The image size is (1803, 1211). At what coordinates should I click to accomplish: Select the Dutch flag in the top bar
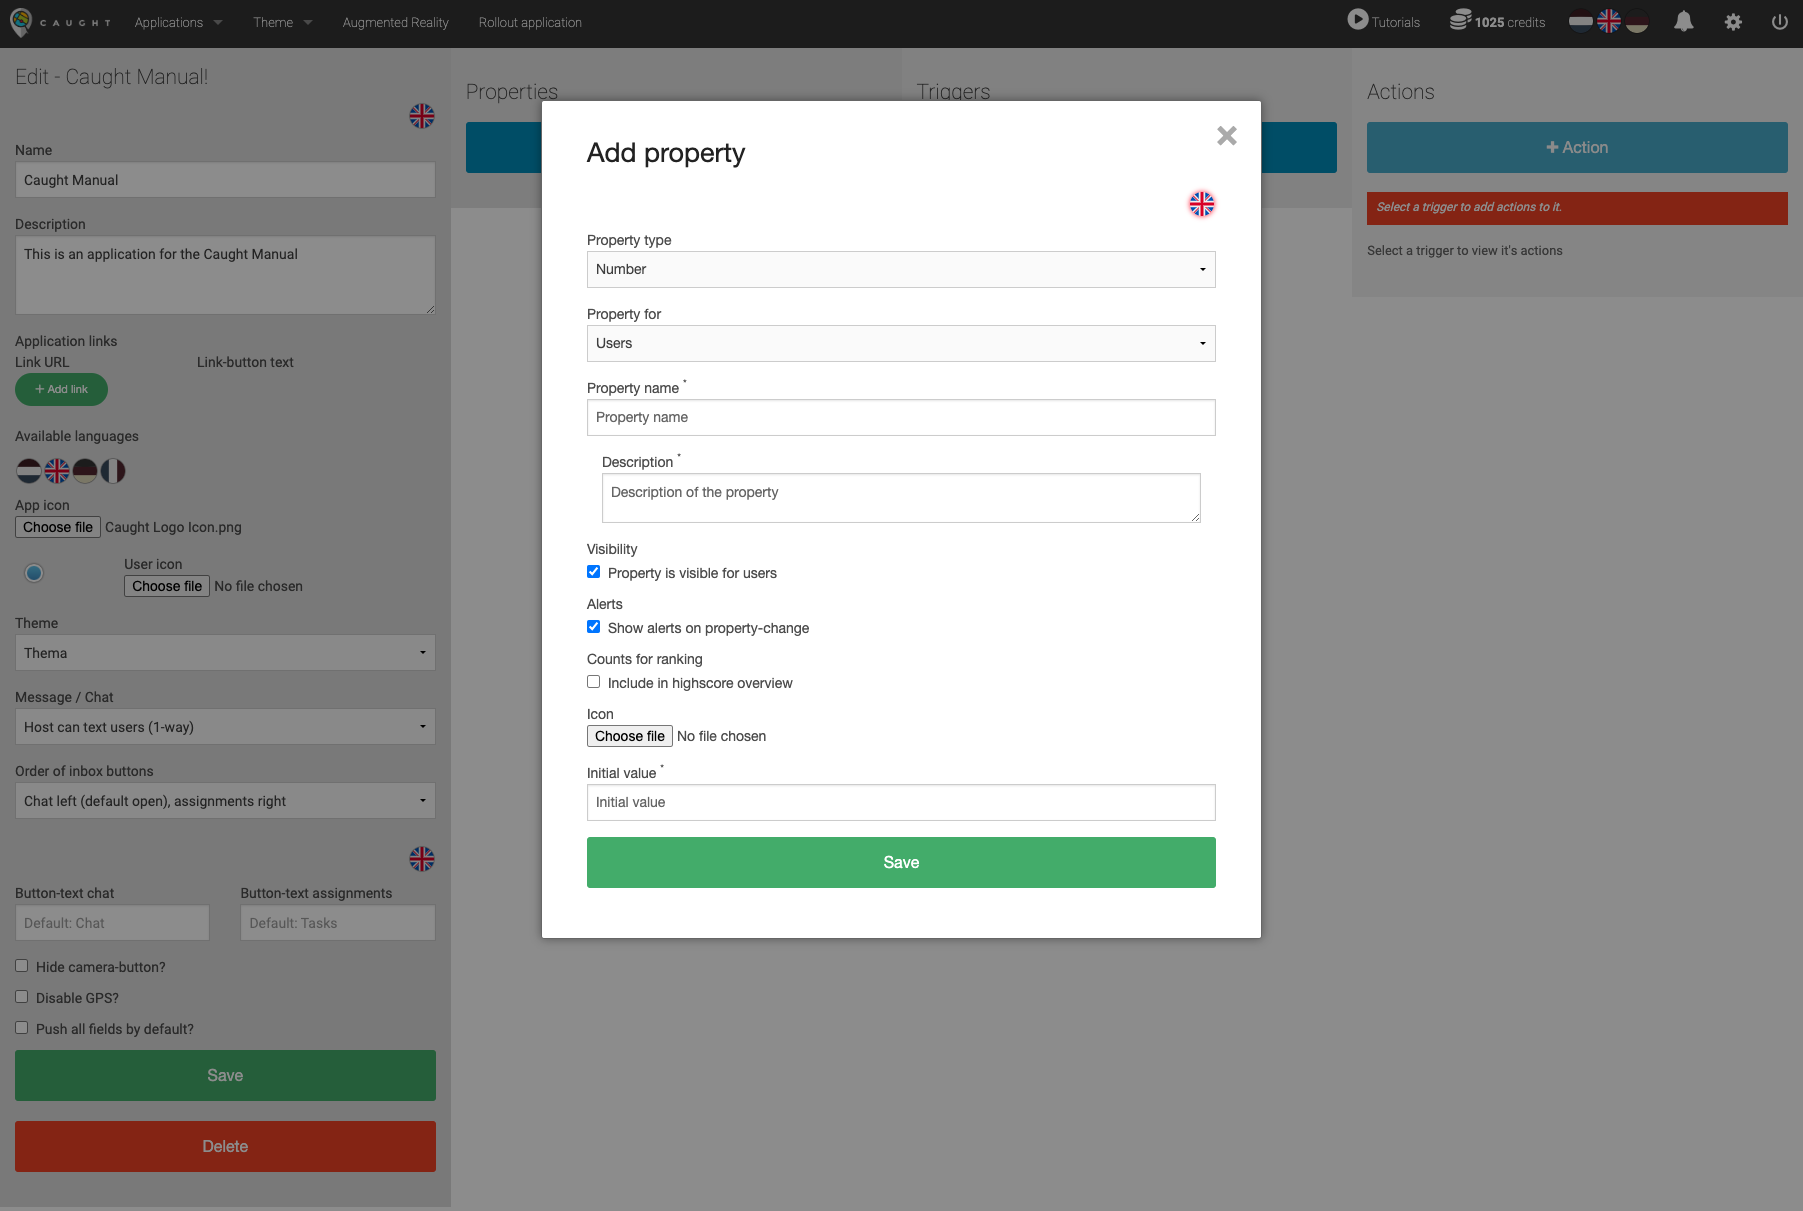point(1580,20)
